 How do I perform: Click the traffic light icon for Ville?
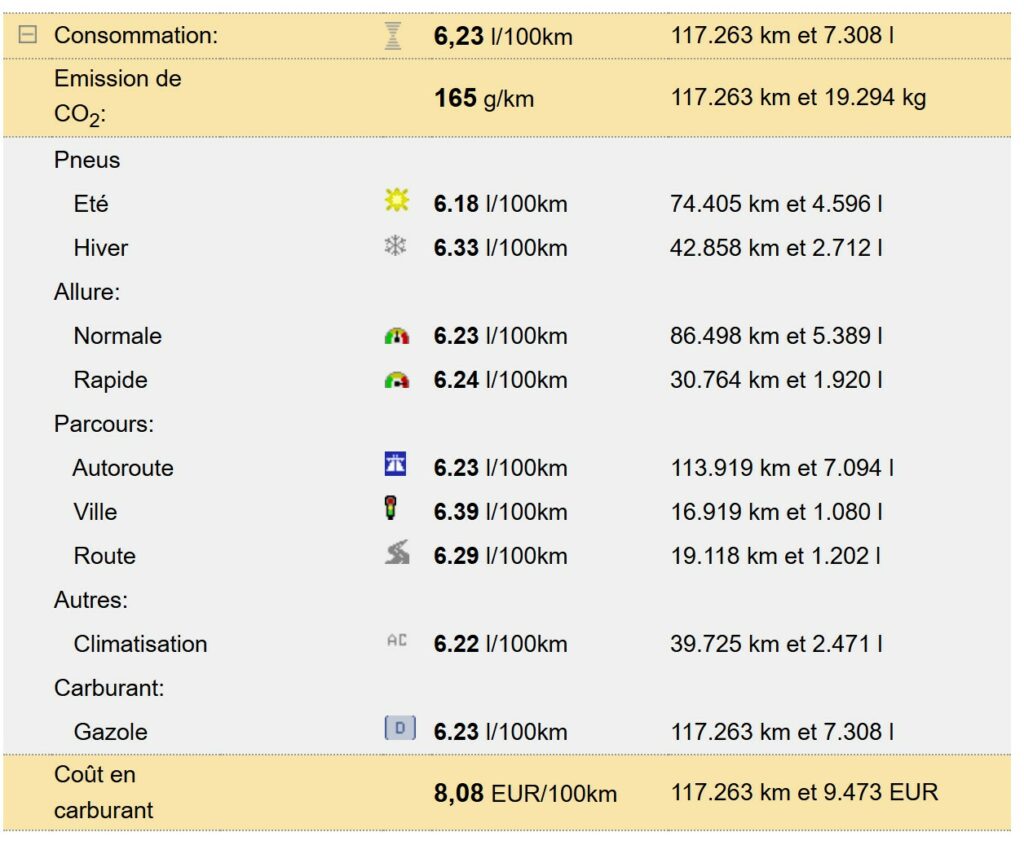(391, 509)
